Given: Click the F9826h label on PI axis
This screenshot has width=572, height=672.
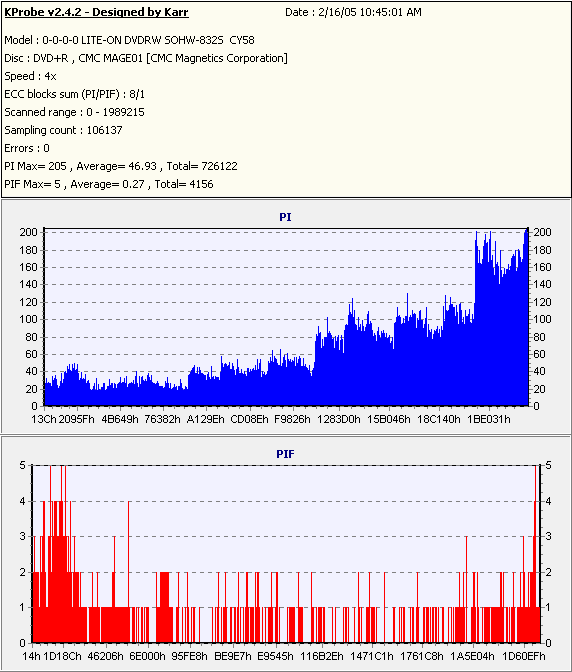Looking at the screenshot, I should (292, 419).
